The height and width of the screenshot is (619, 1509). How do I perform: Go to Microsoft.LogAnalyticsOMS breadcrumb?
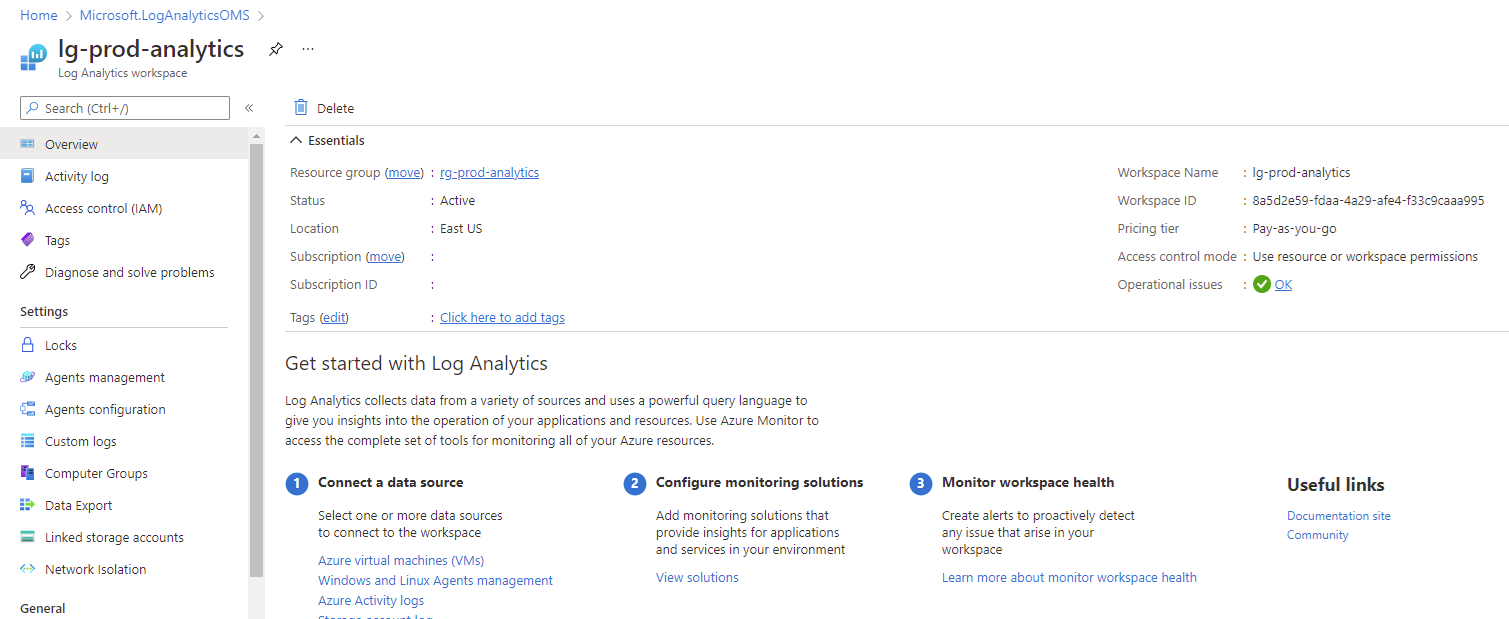coord(164,15)
